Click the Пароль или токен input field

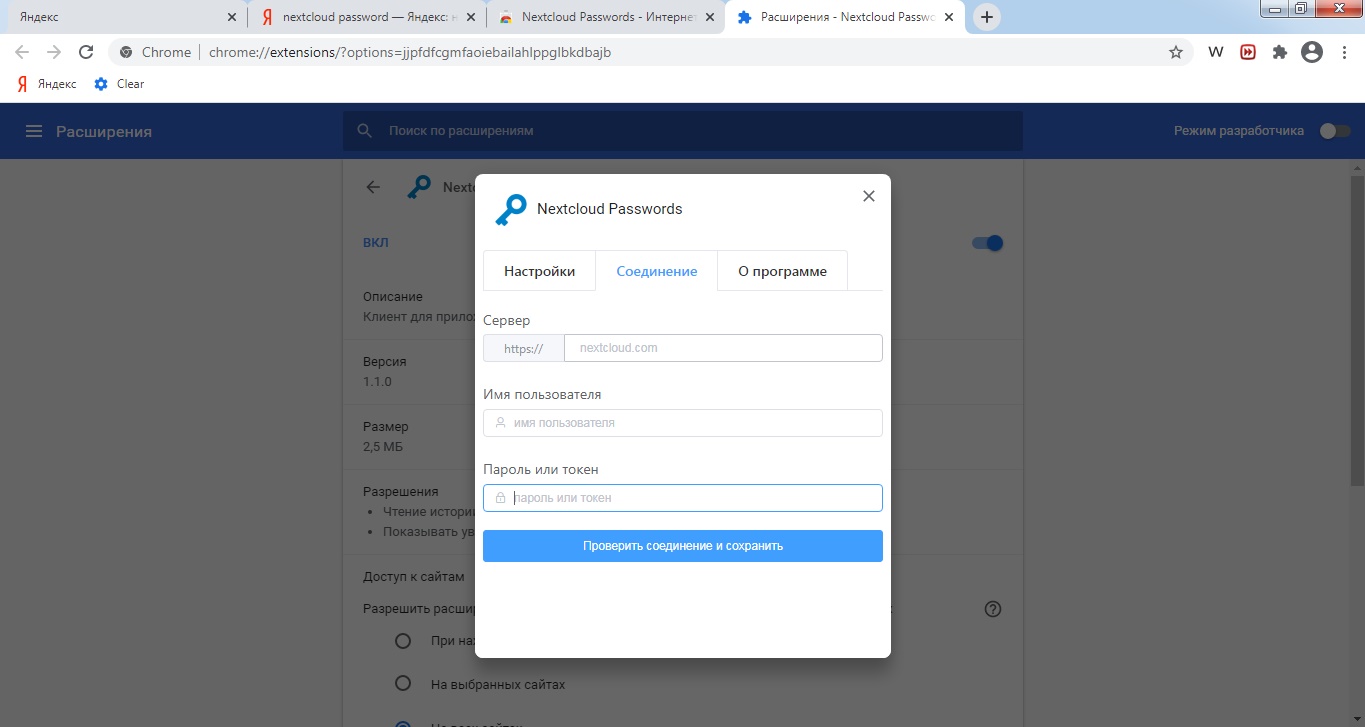683,497
